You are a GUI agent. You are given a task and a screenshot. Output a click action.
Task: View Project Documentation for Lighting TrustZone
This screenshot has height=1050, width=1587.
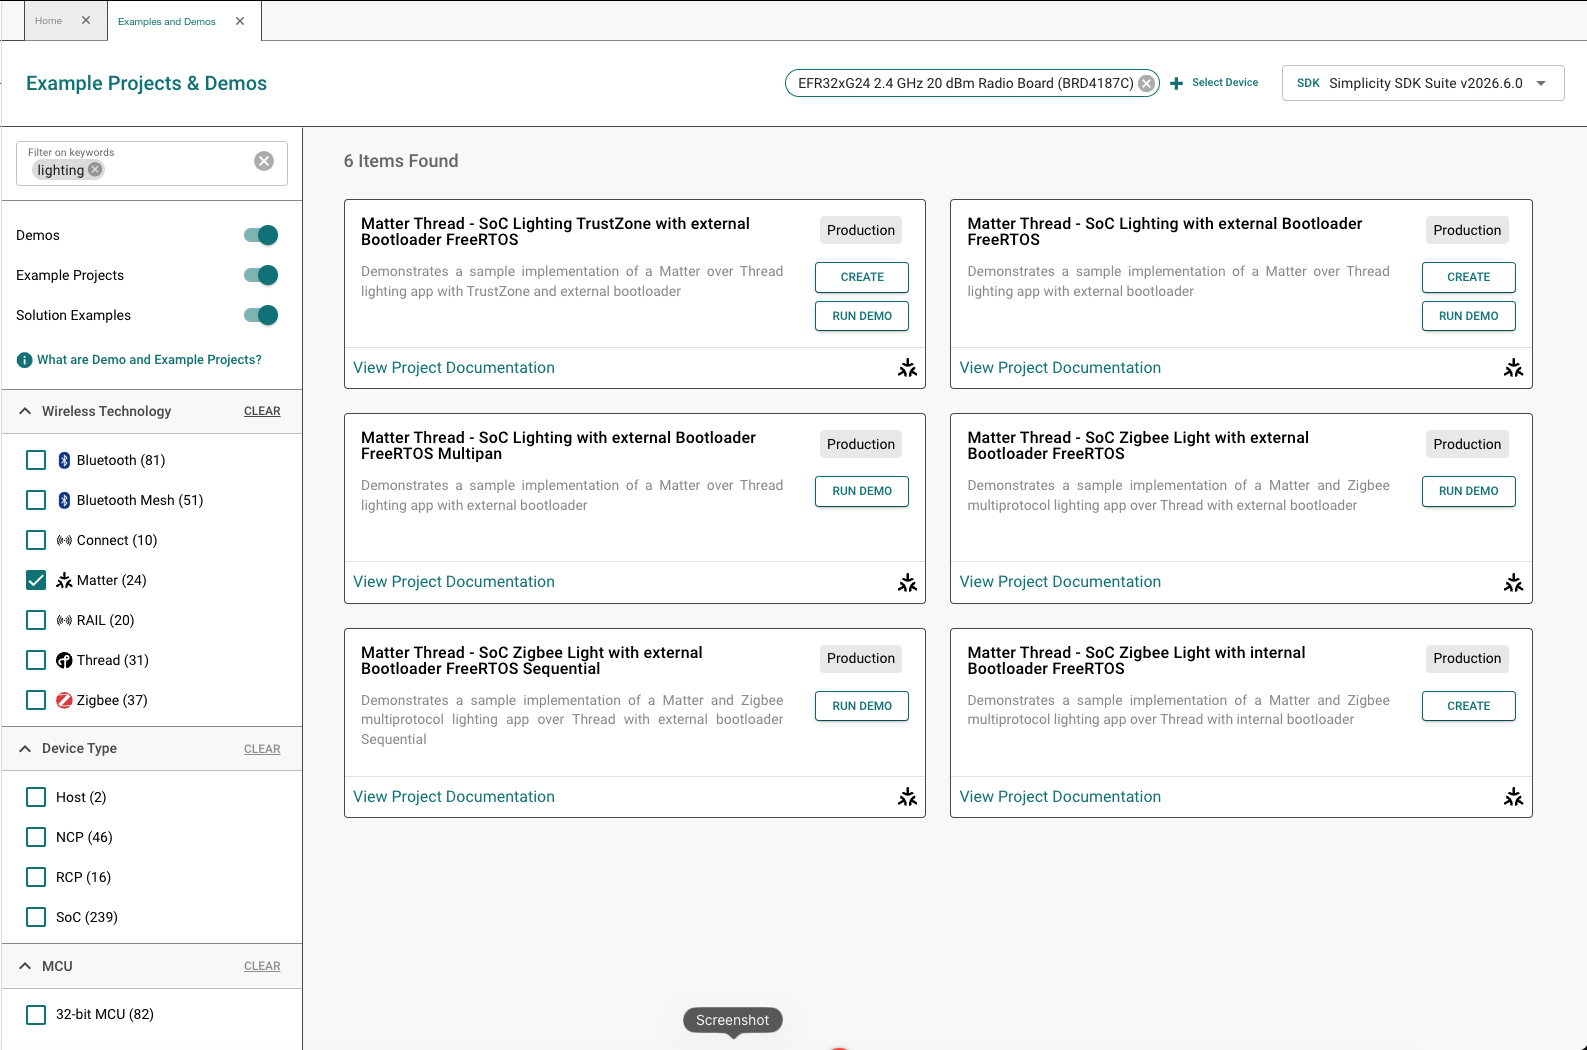point(454,368)
